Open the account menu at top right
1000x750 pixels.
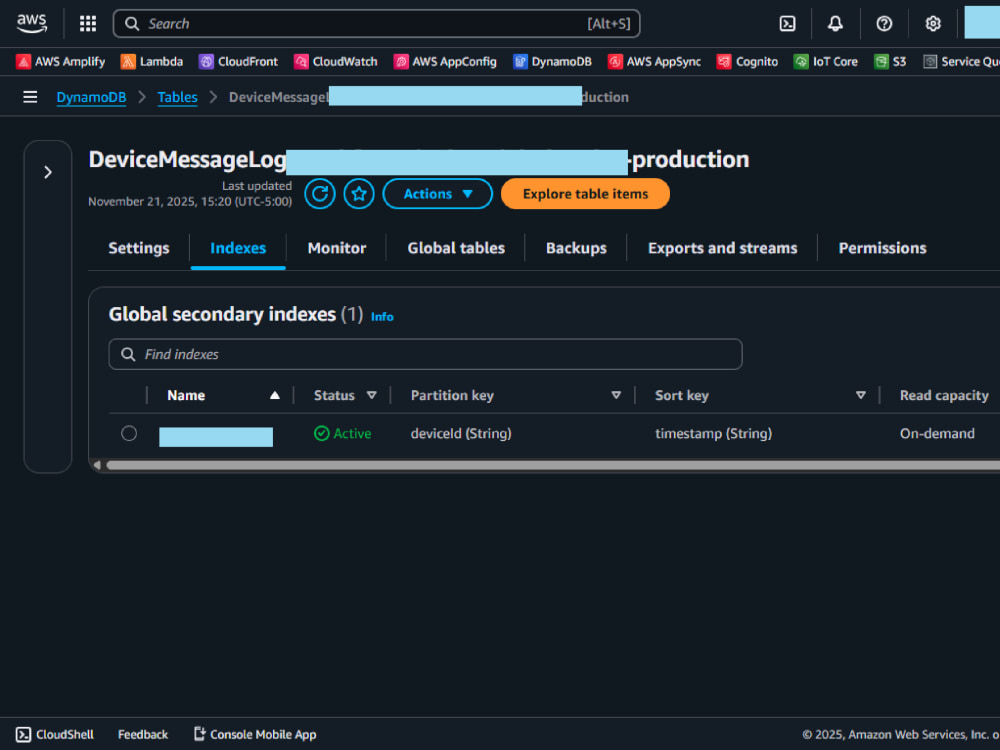tap(982, 22)
